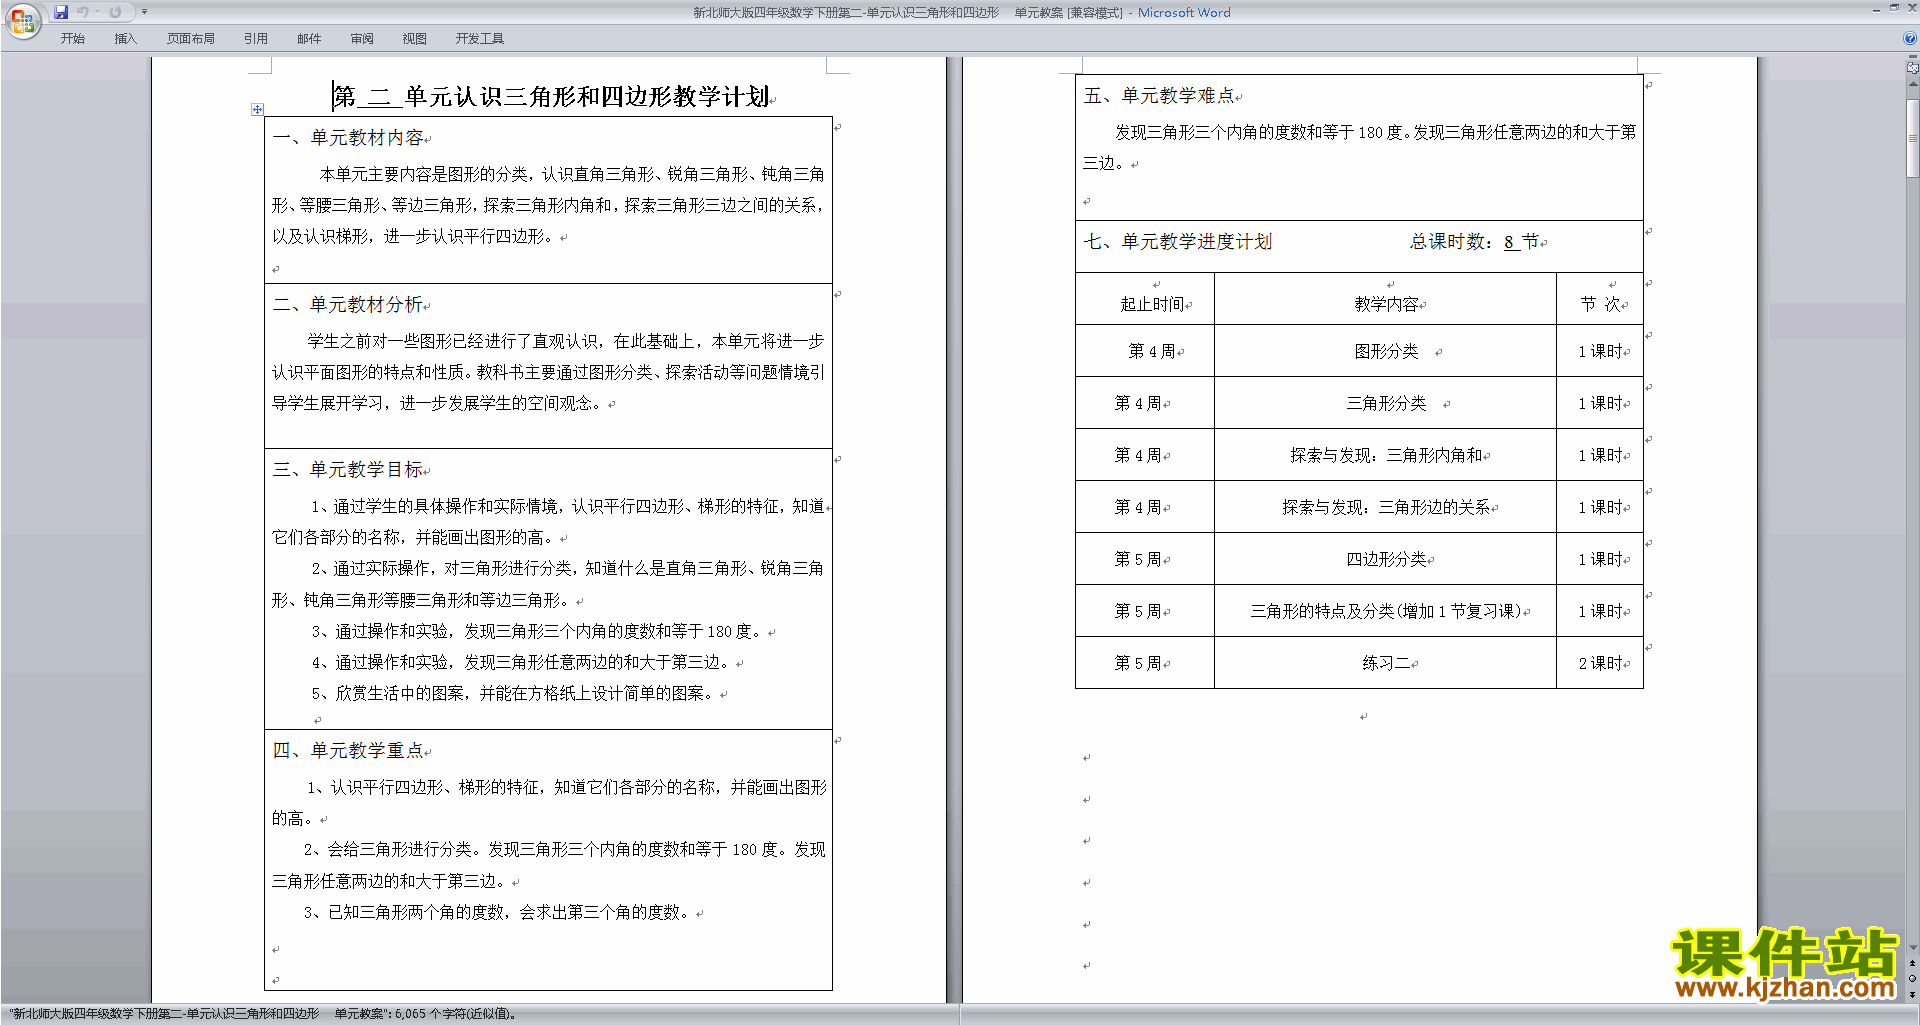Click cell 探索与发现：三角形内角和

point(1386,456)
